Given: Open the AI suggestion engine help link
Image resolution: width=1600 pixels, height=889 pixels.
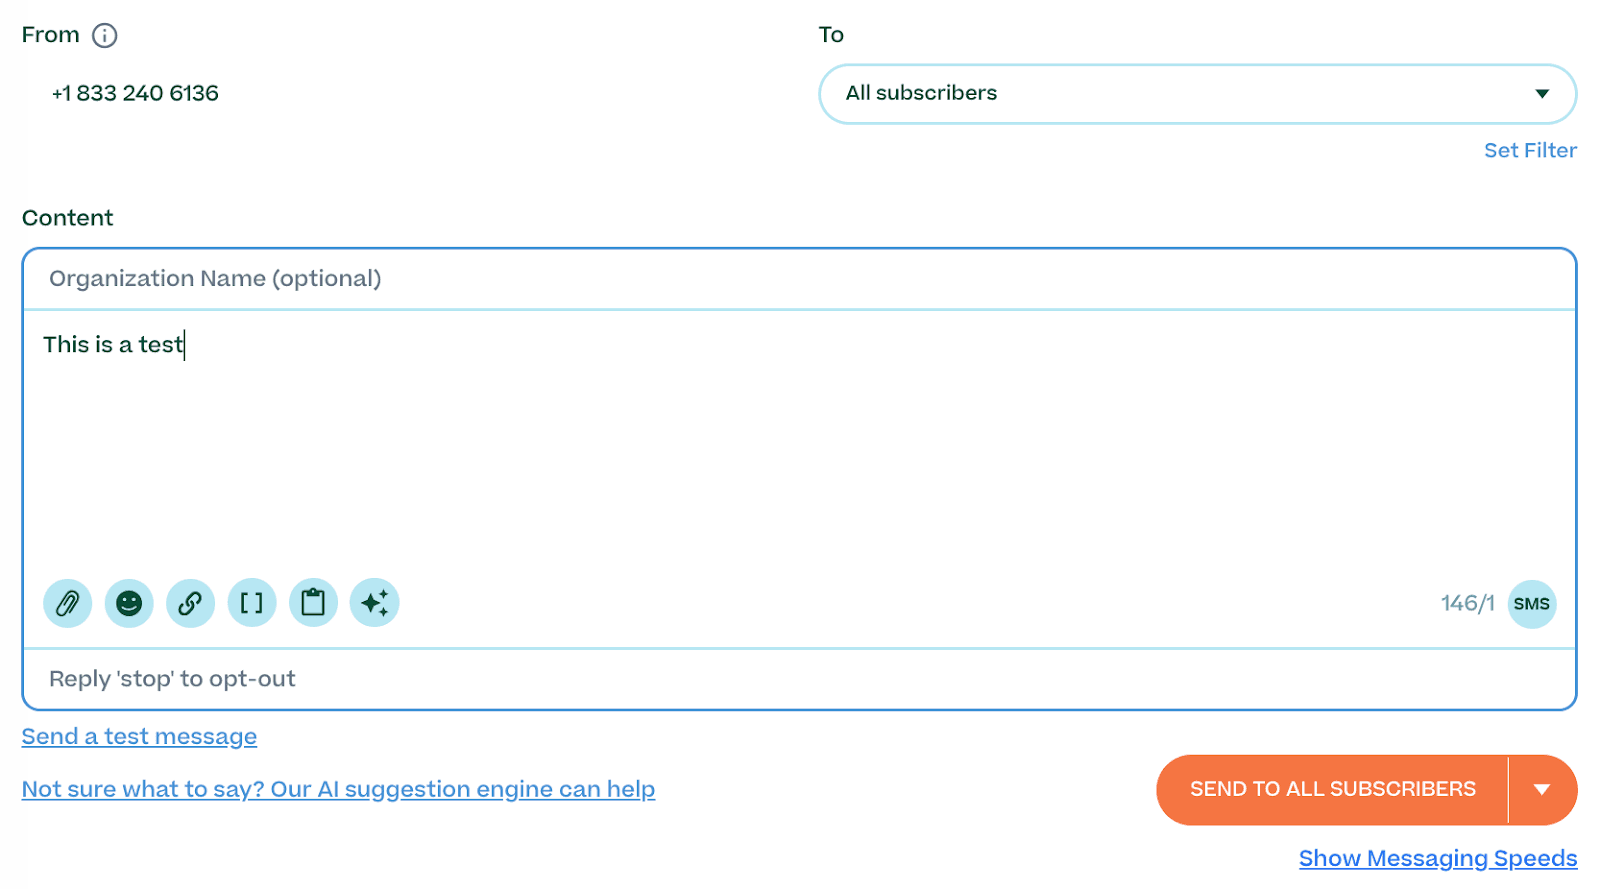Looking at the screenshot, I should 338,789.
